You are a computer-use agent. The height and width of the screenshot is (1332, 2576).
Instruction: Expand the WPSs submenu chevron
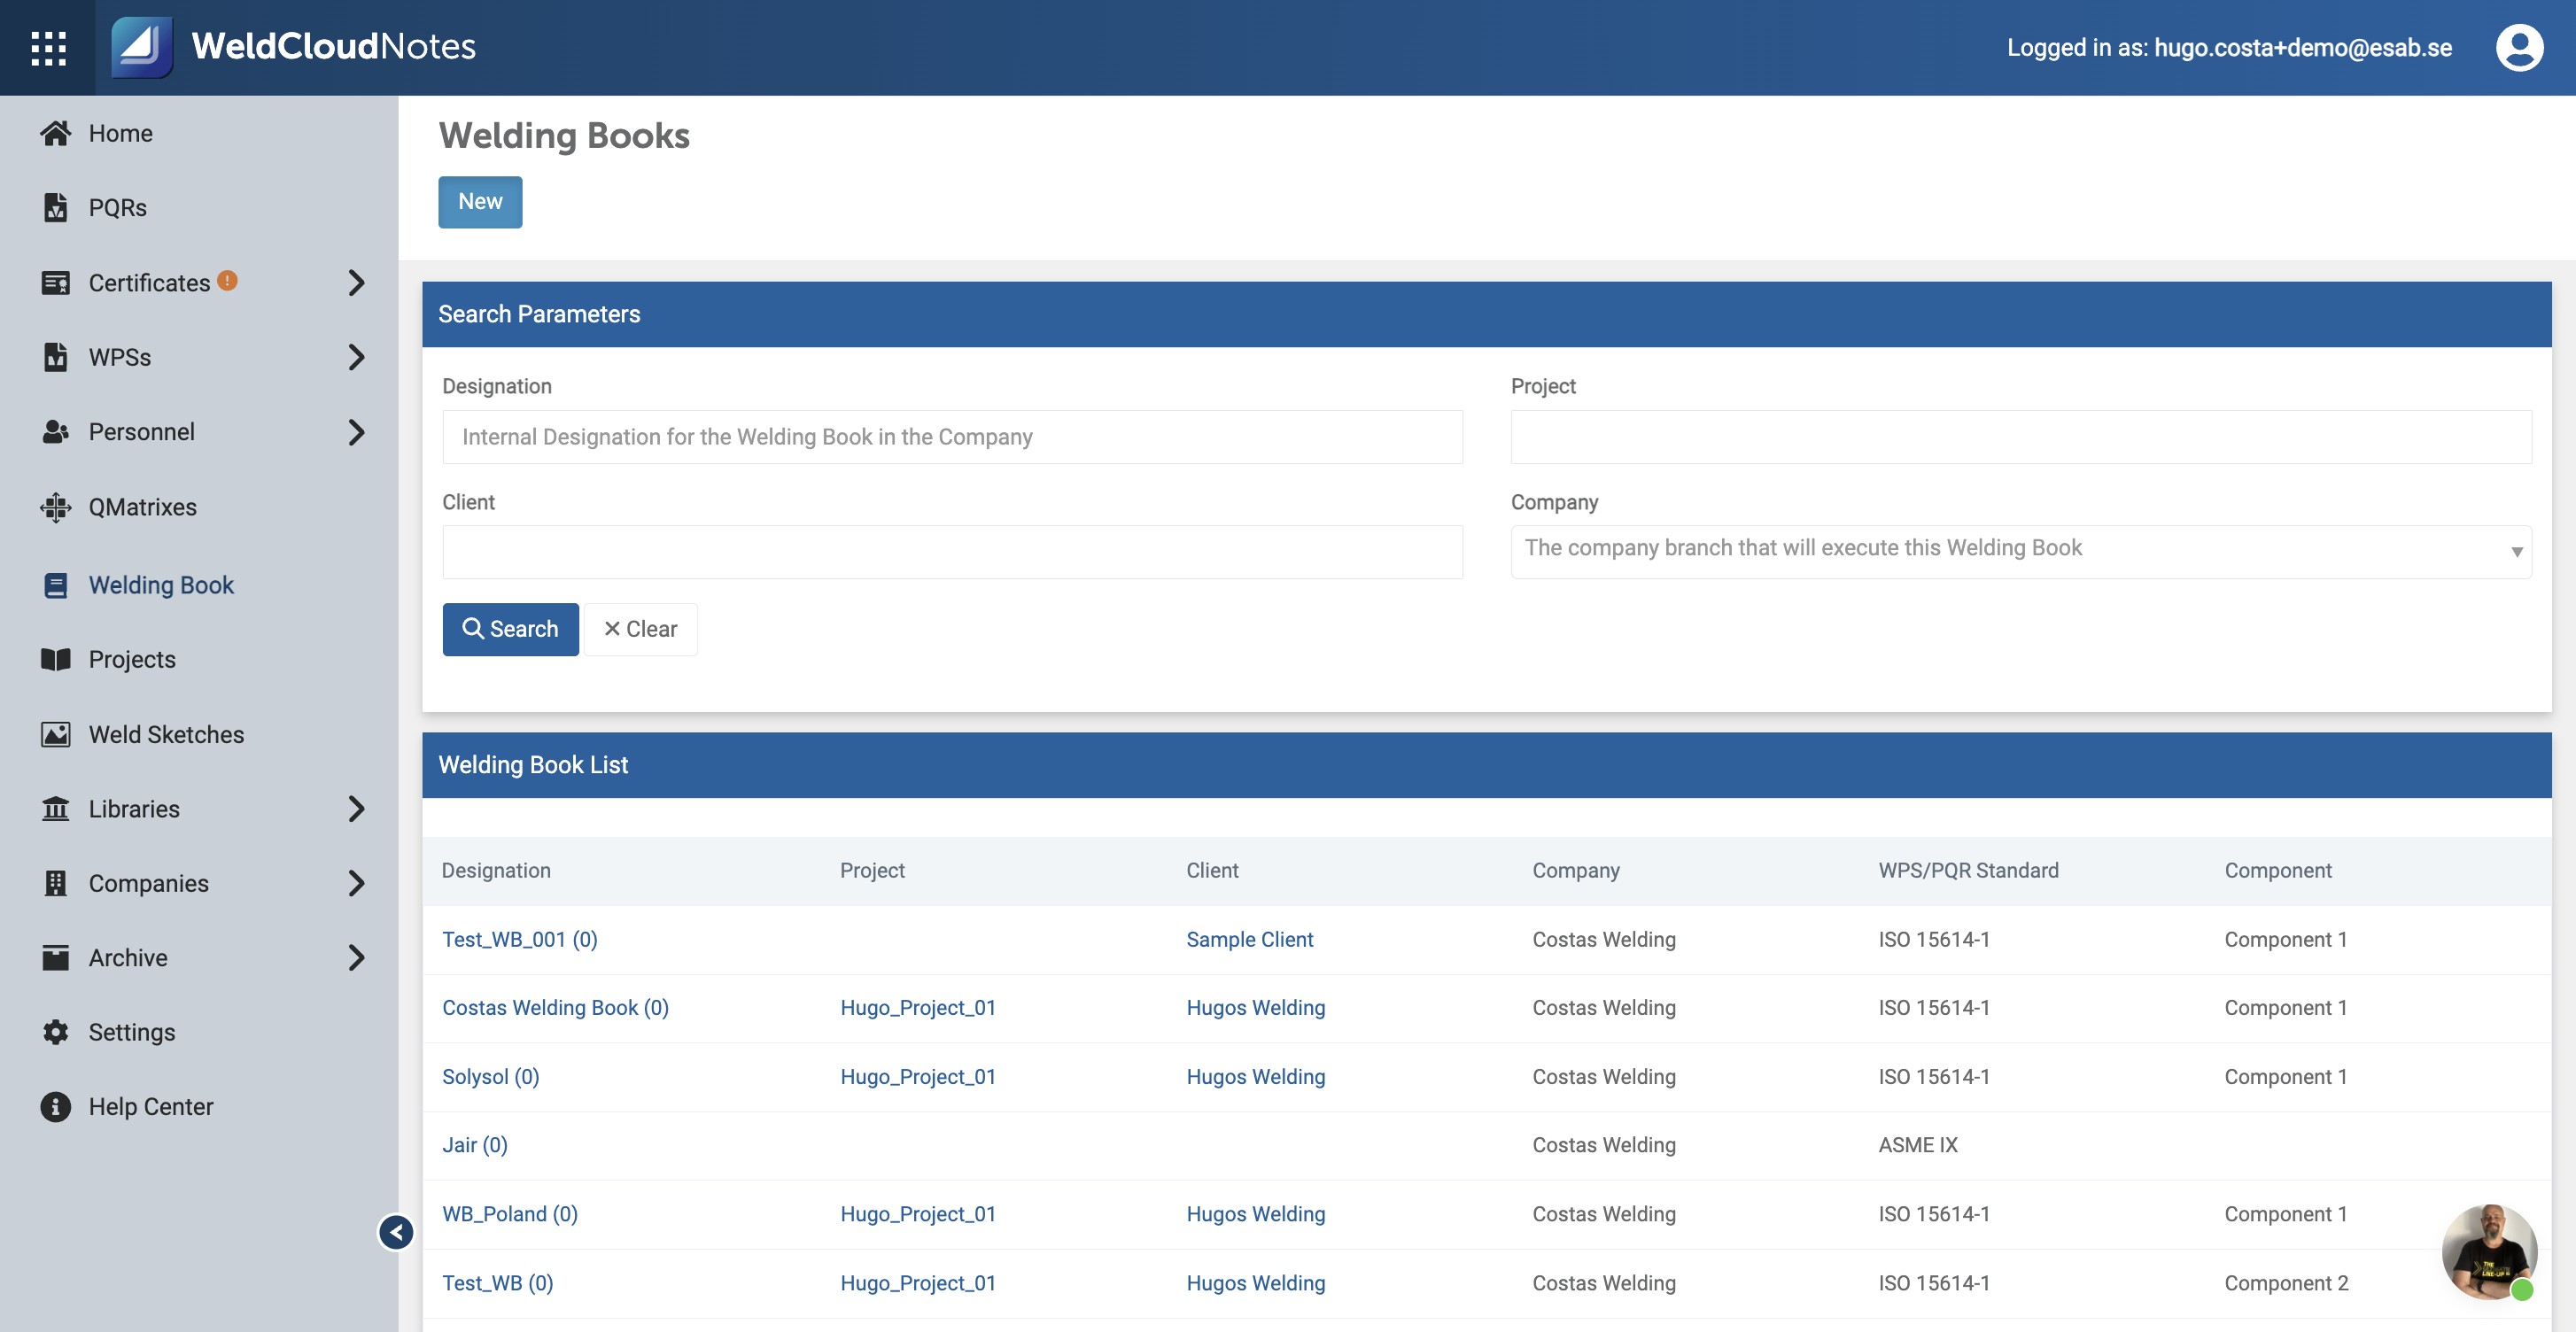[x=356, y=357]
